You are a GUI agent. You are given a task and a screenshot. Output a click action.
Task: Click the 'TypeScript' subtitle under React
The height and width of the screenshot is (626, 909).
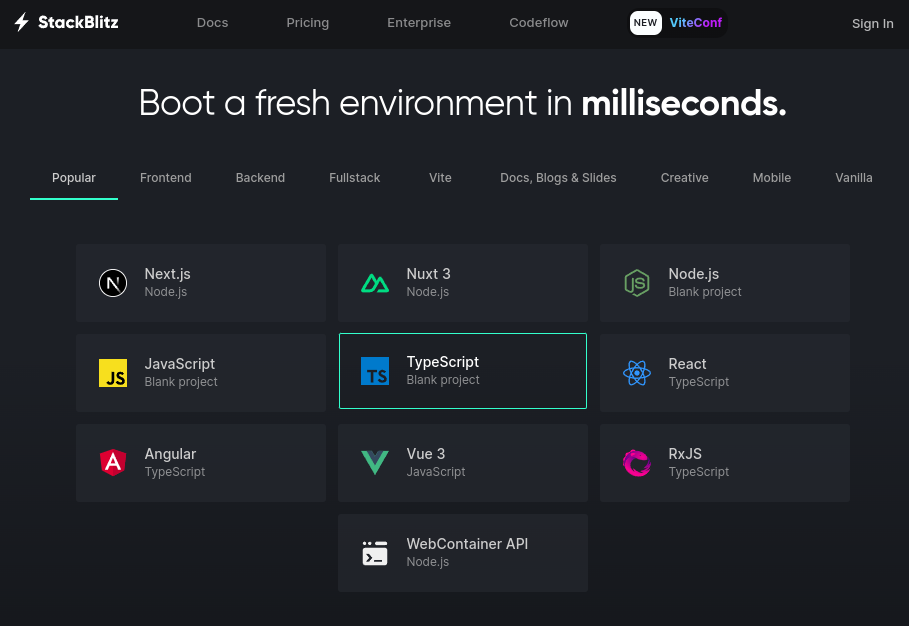coord(699,382)
